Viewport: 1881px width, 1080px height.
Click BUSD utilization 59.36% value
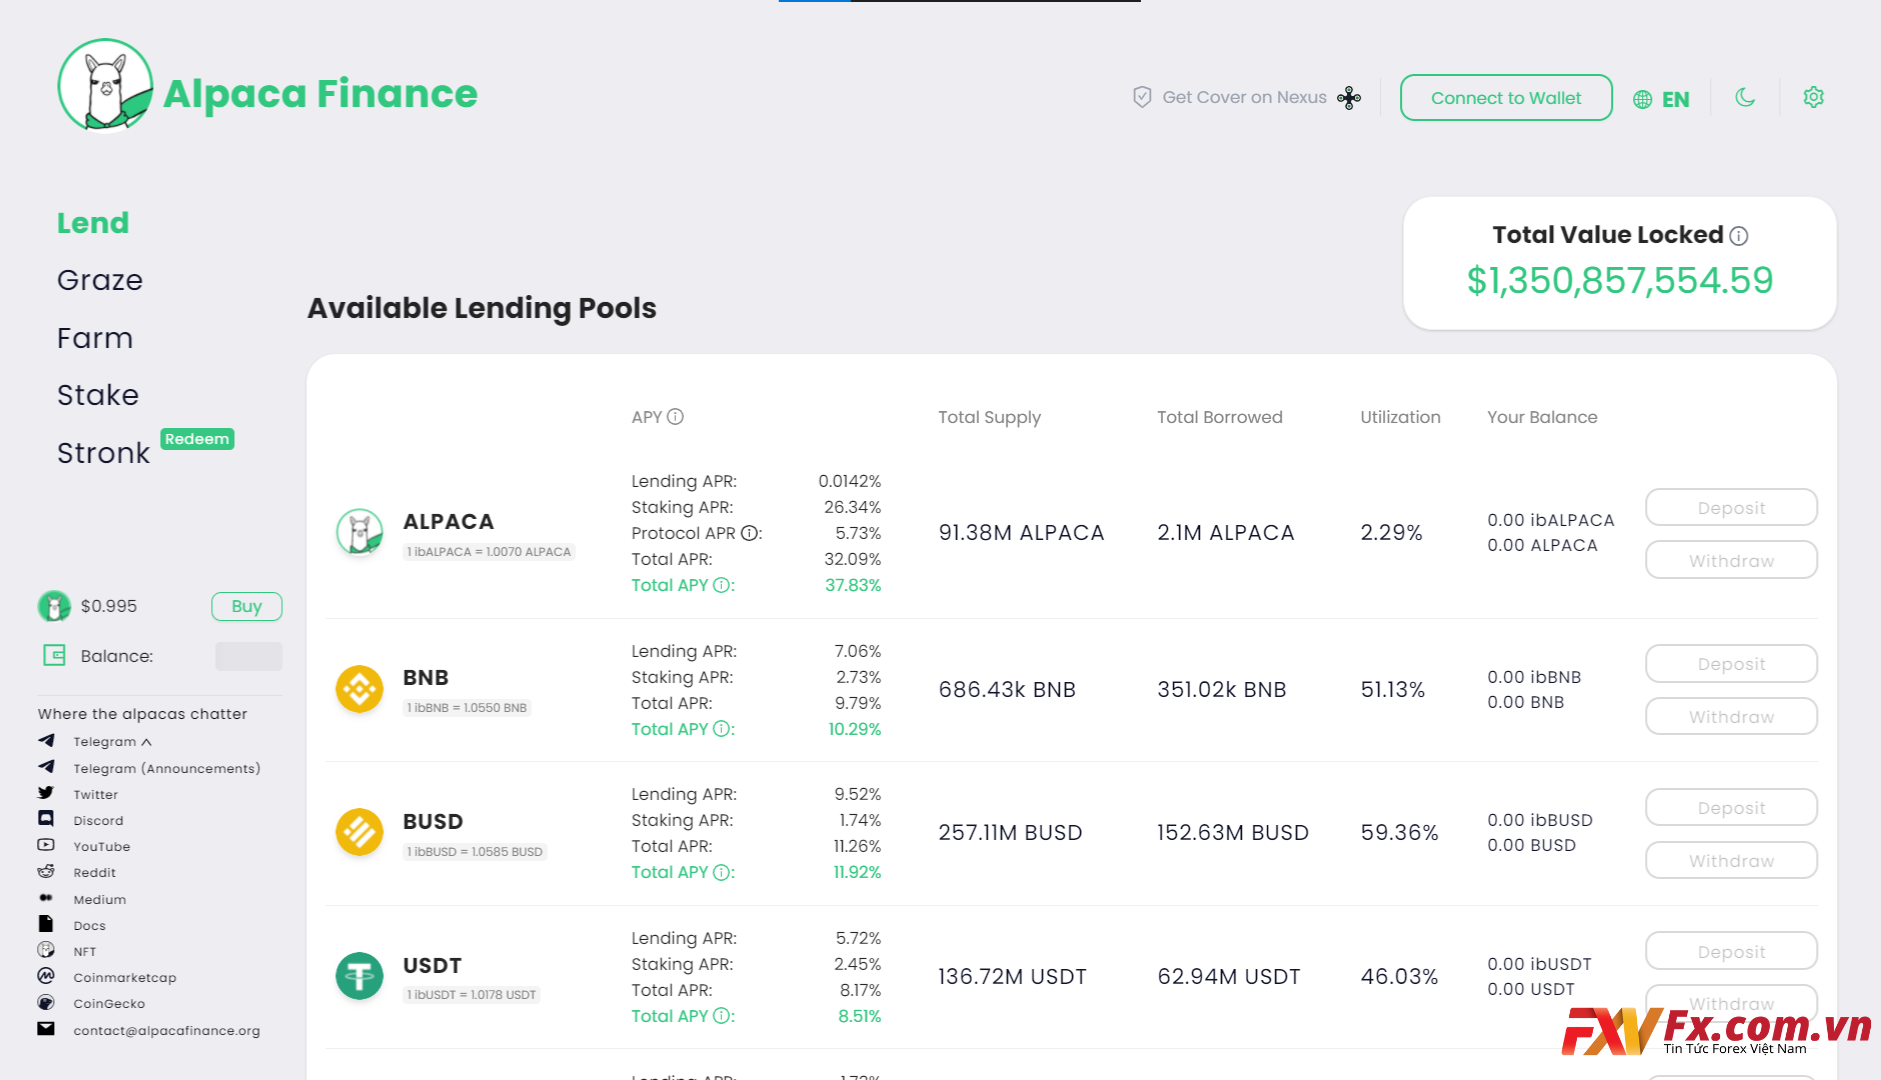coord(1399,832)
